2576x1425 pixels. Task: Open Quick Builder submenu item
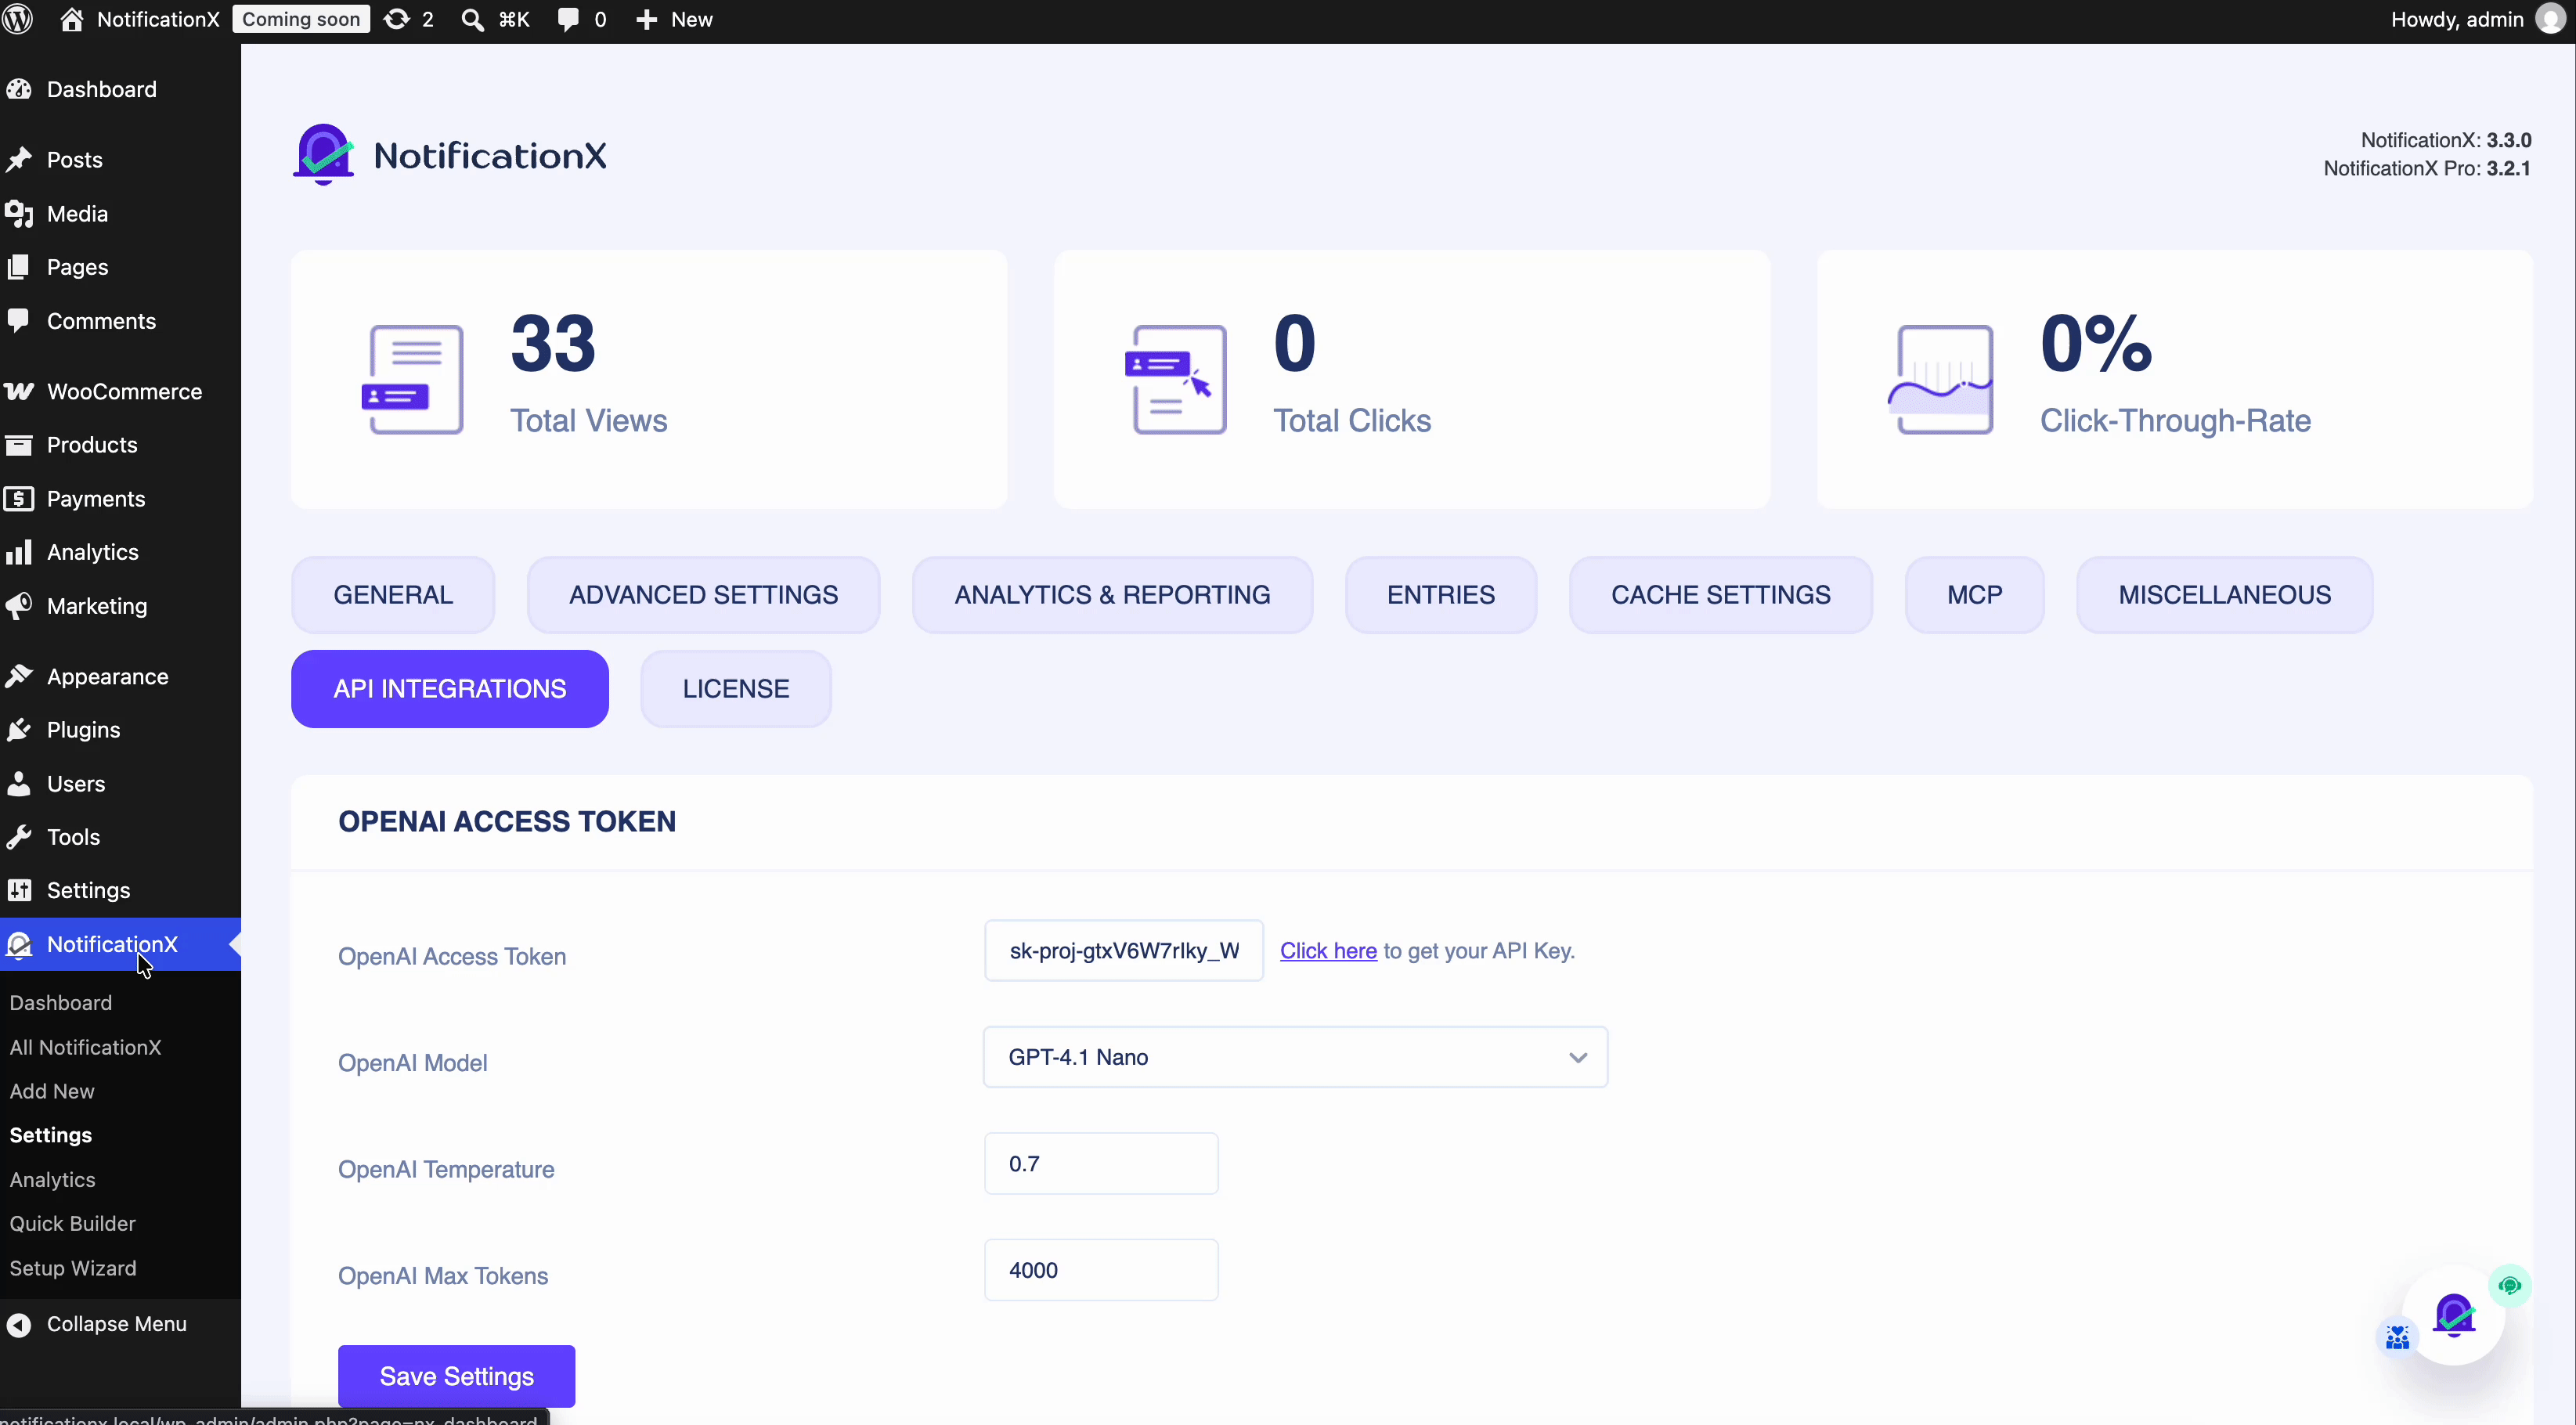72,1223
